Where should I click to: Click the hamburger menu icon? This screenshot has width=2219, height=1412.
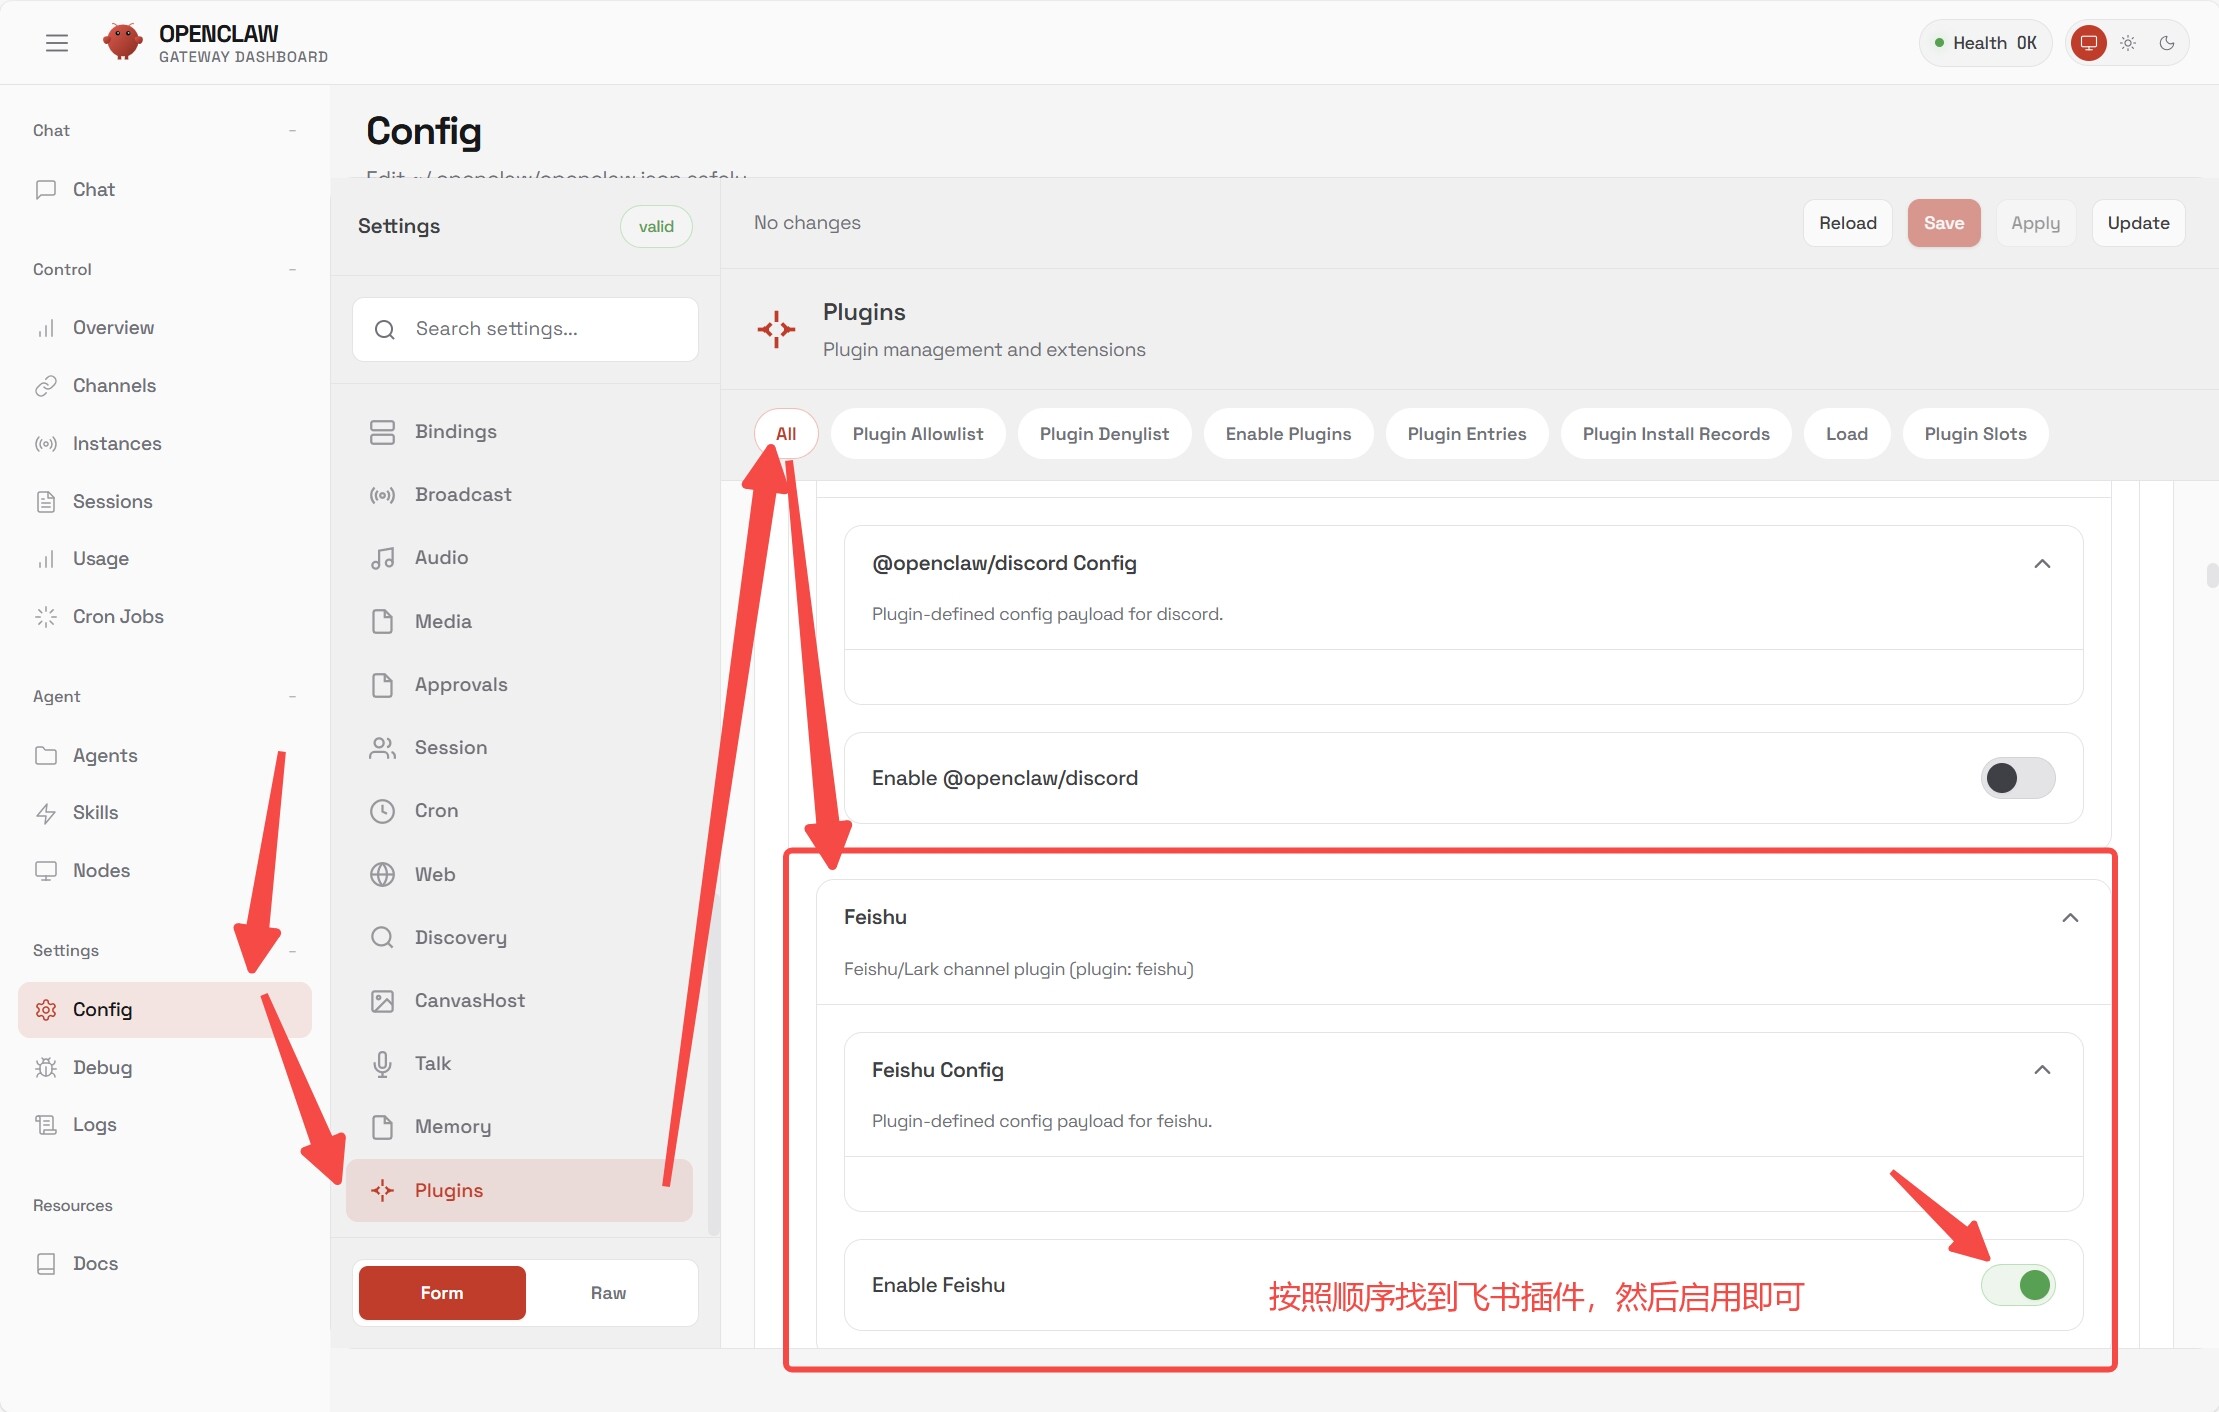[x=57, y=43]
